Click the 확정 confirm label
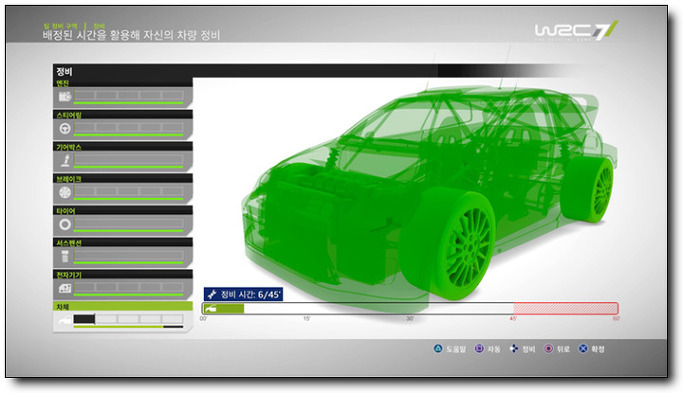The image size is (683, 393). point(598,349)
